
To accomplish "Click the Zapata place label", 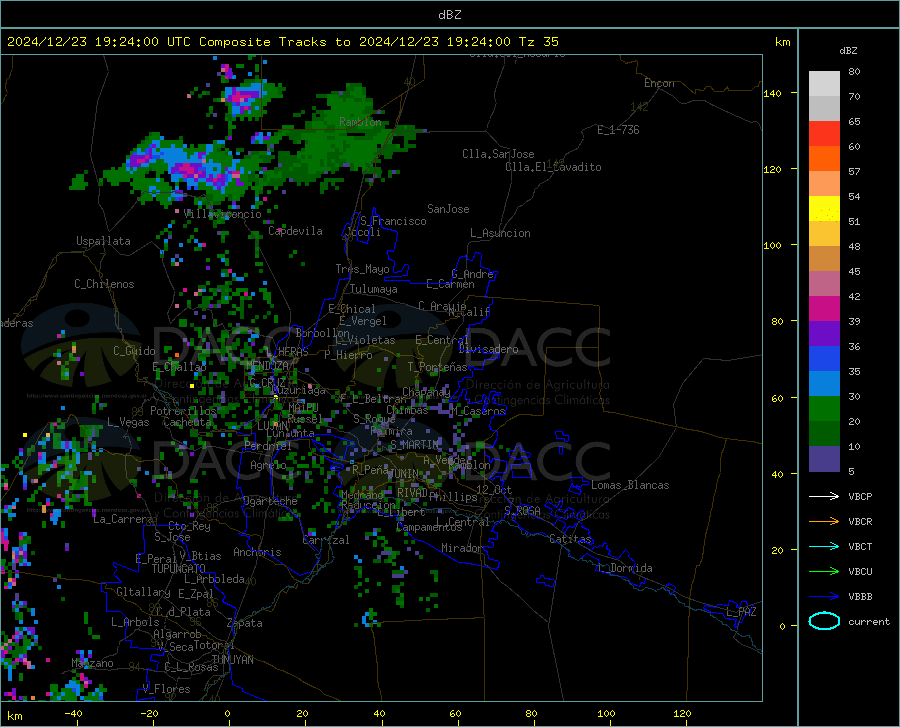I will pyautogui.click(x=245, y=623).
